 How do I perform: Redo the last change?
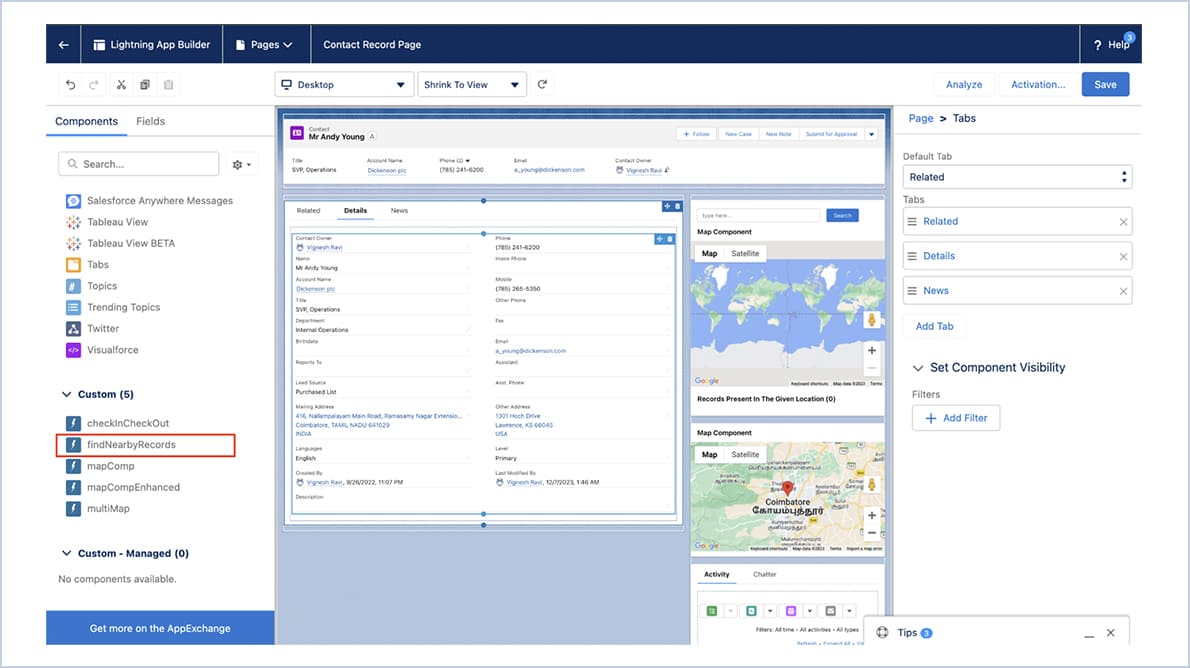tap(94, 84)
